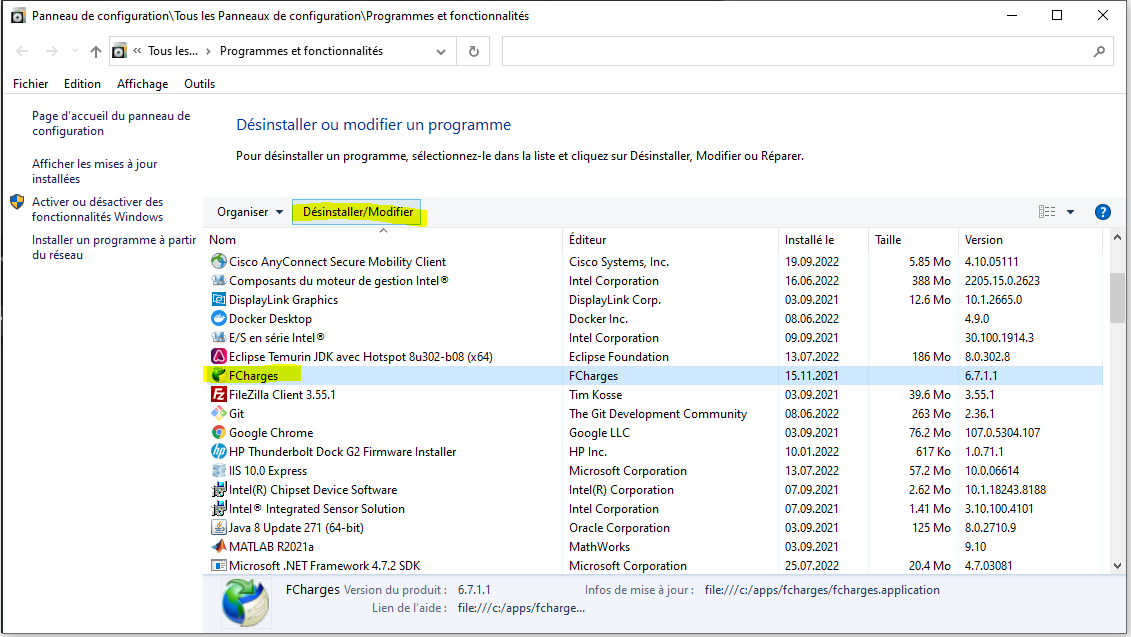The image size is (1131, 637).
Task: Open Installer un programme à partir du réseau
Action: pyautogui.click(x=114, y=247)
